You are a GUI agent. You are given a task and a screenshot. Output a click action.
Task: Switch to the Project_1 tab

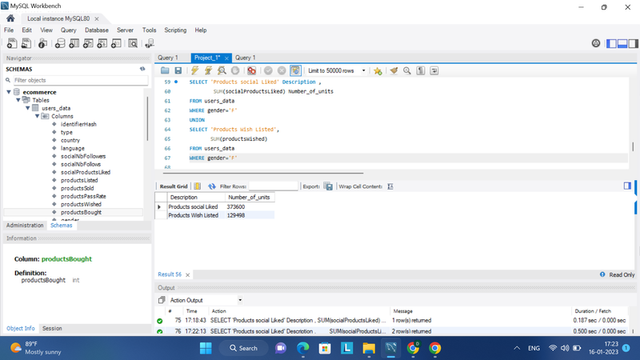tap(207, 58)
